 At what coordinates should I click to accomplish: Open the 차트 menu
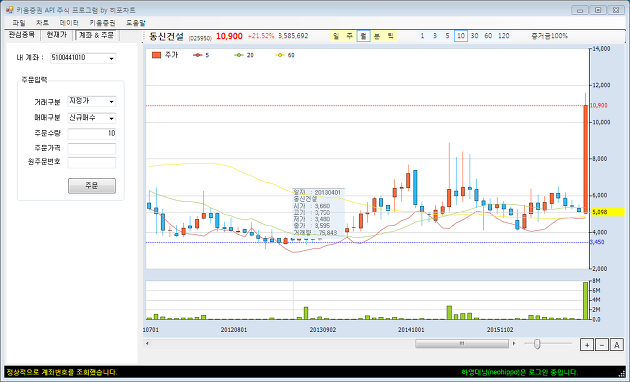43,23
